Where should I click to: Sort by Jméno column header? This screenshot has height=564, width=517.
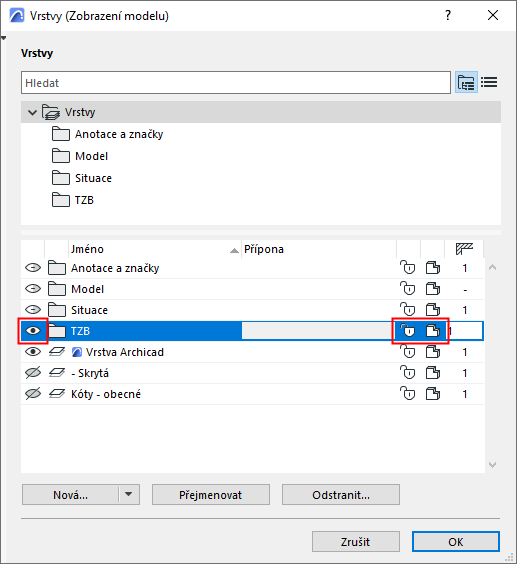[x=155, y=249]
